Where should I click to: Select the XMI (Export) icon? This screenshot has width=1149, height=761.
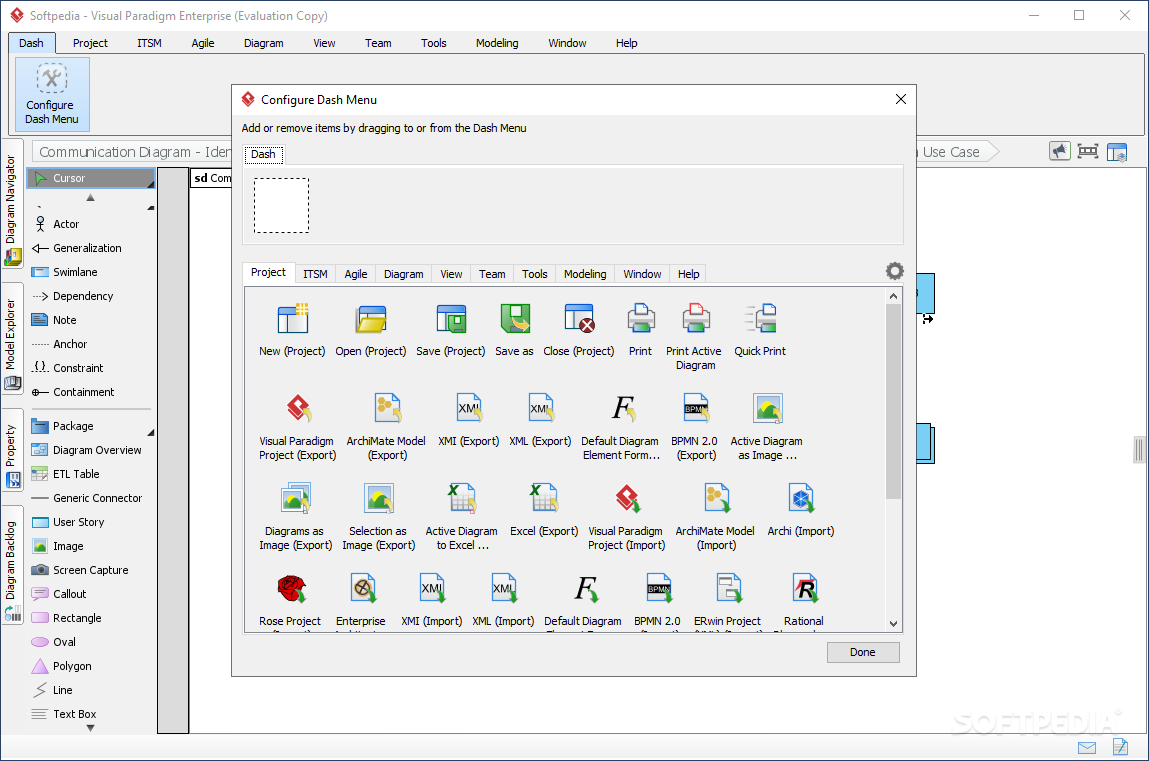[x=469, y=409]
